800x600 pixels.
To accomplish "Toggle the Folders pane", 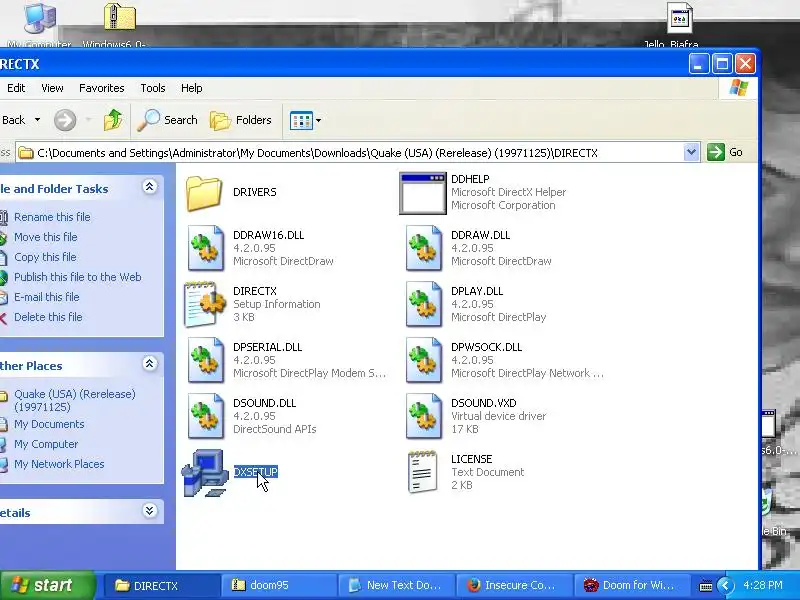I will coord(240,120).
